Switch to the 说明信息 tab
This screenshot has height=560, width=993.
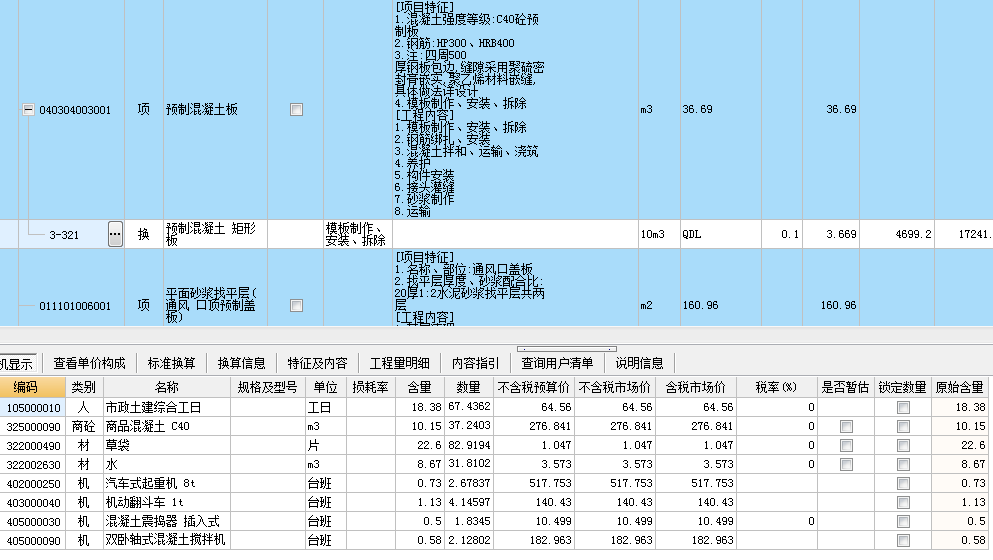(x=640, y=363)
